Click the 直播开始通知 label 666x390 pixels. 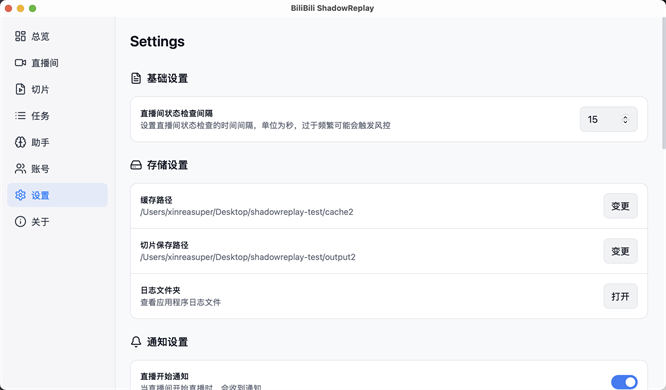point(164,376)
